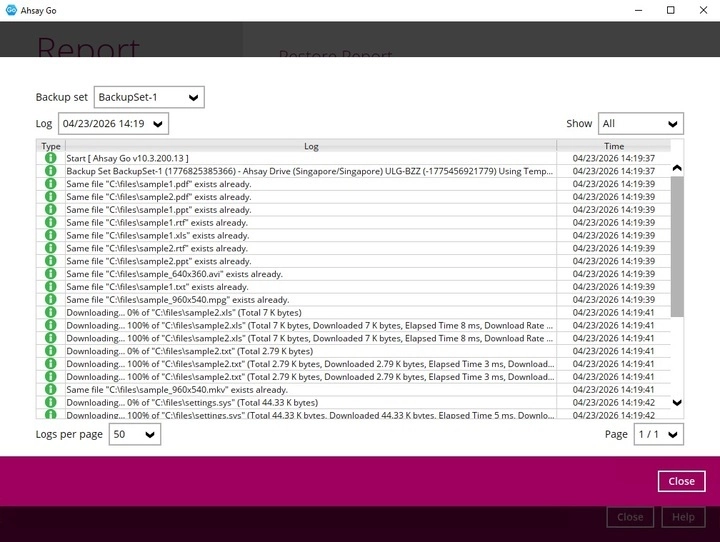Viewport: 720px width, 542px height.
Task: Click the Log column header
Action: click(311, 146)
